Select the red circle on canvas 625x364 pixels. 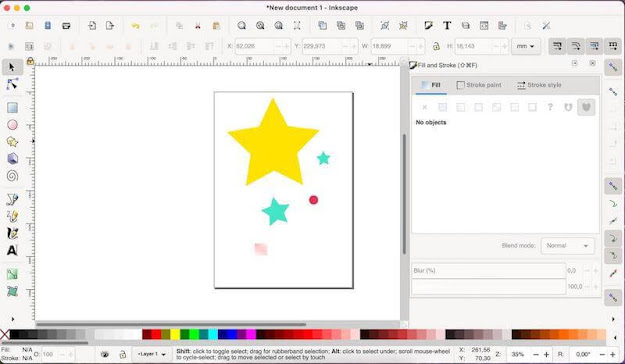click(x=314, y=200)
